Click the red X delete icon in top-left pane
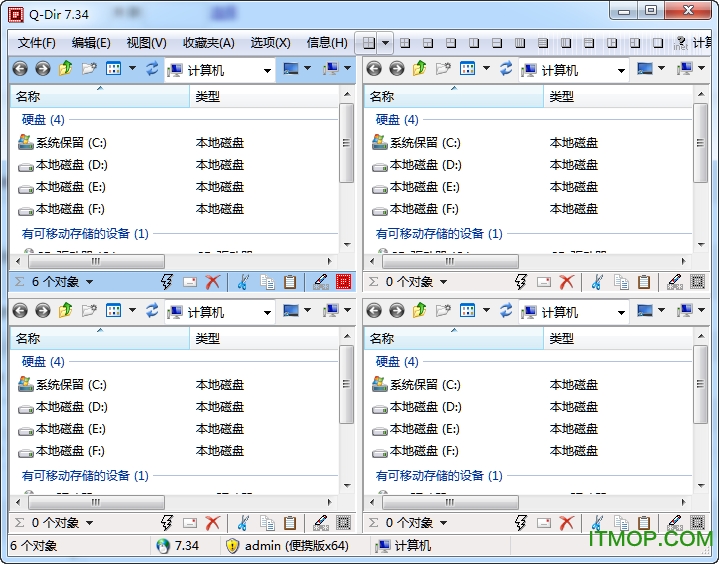 point(212,282)
